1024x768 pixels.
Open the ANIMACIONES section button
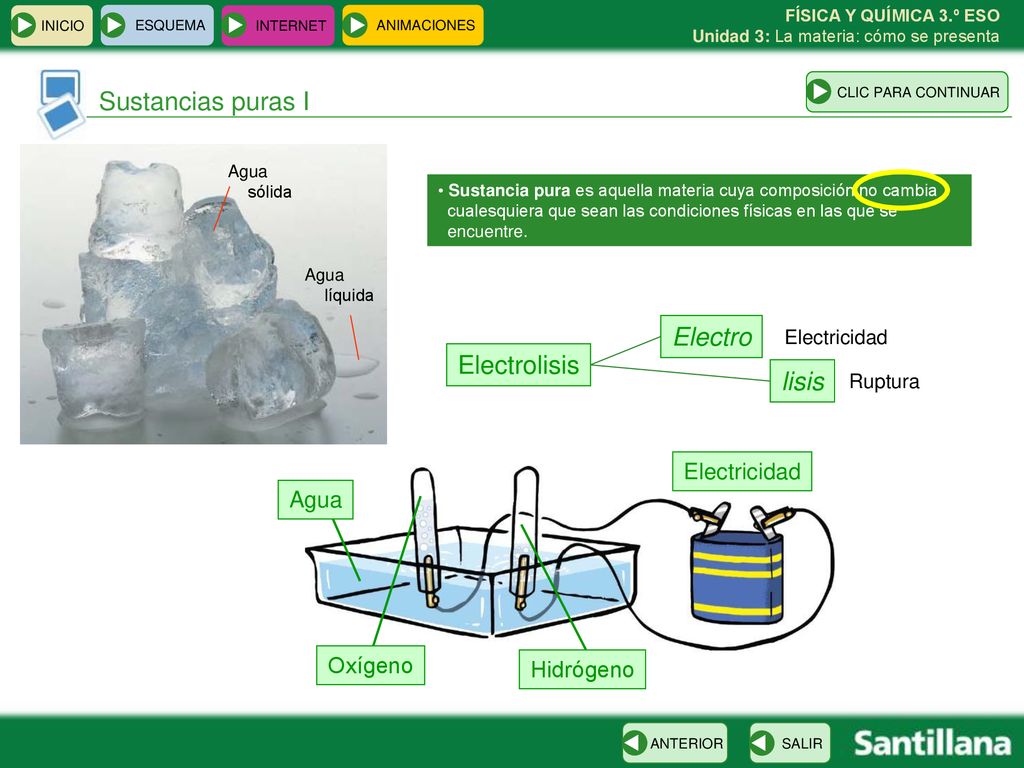coord(413,25)
